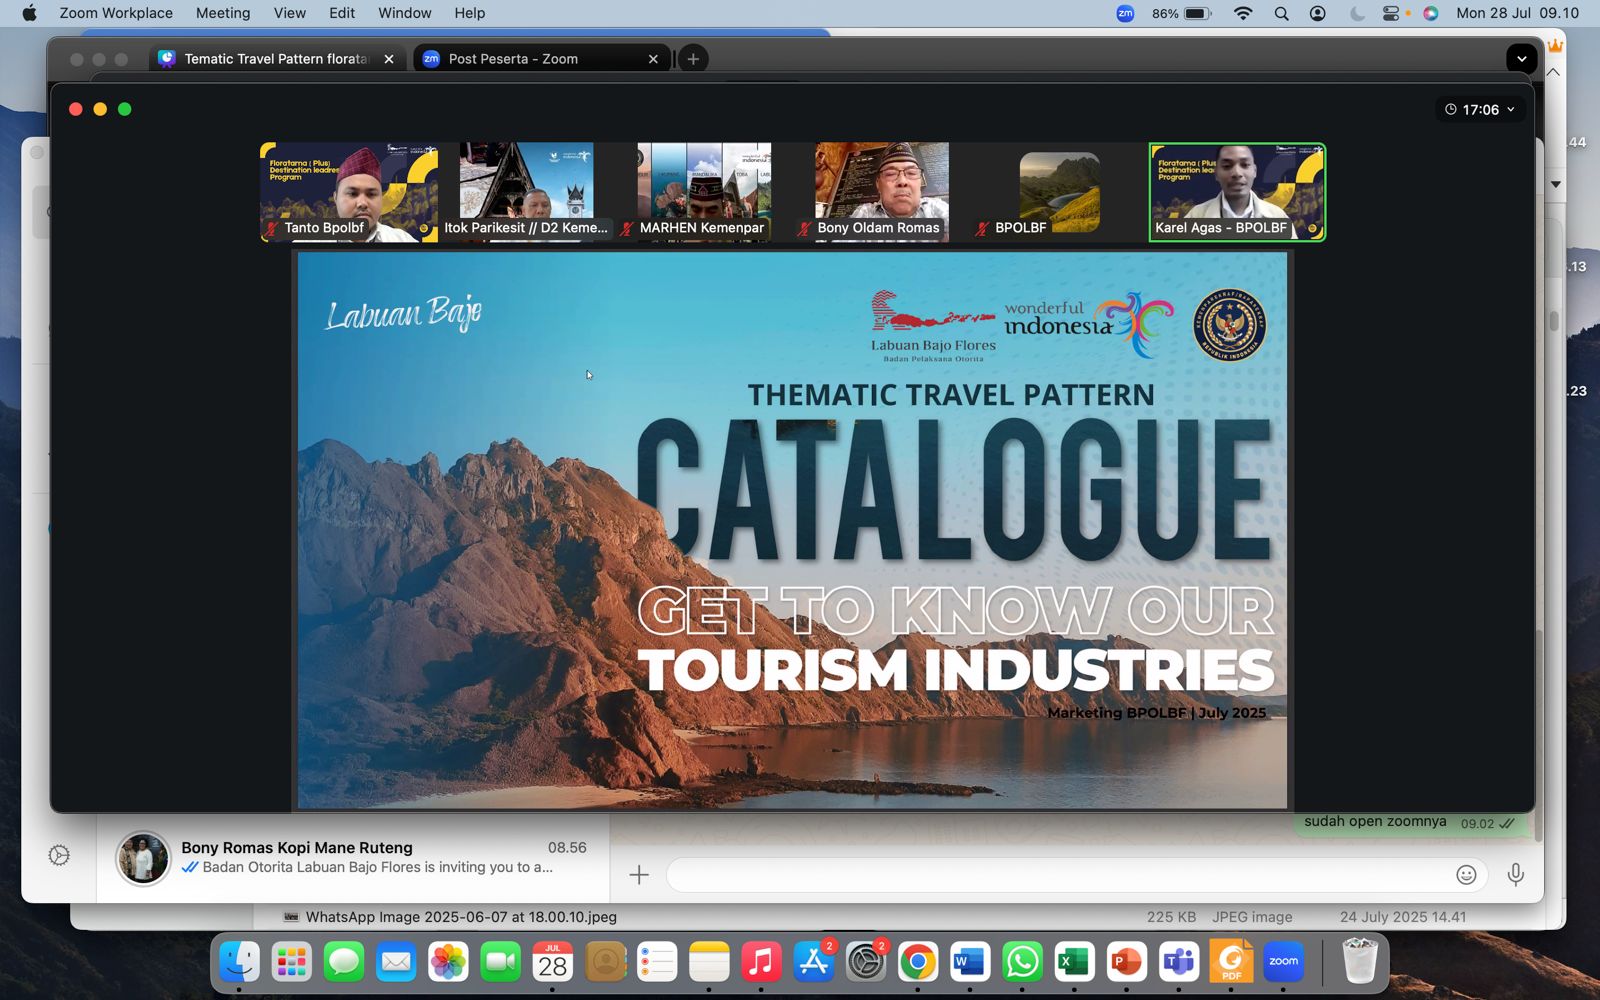Open the emoji picker in WhatsApp
1600x1000 pixels.
tap(1466, 875)
